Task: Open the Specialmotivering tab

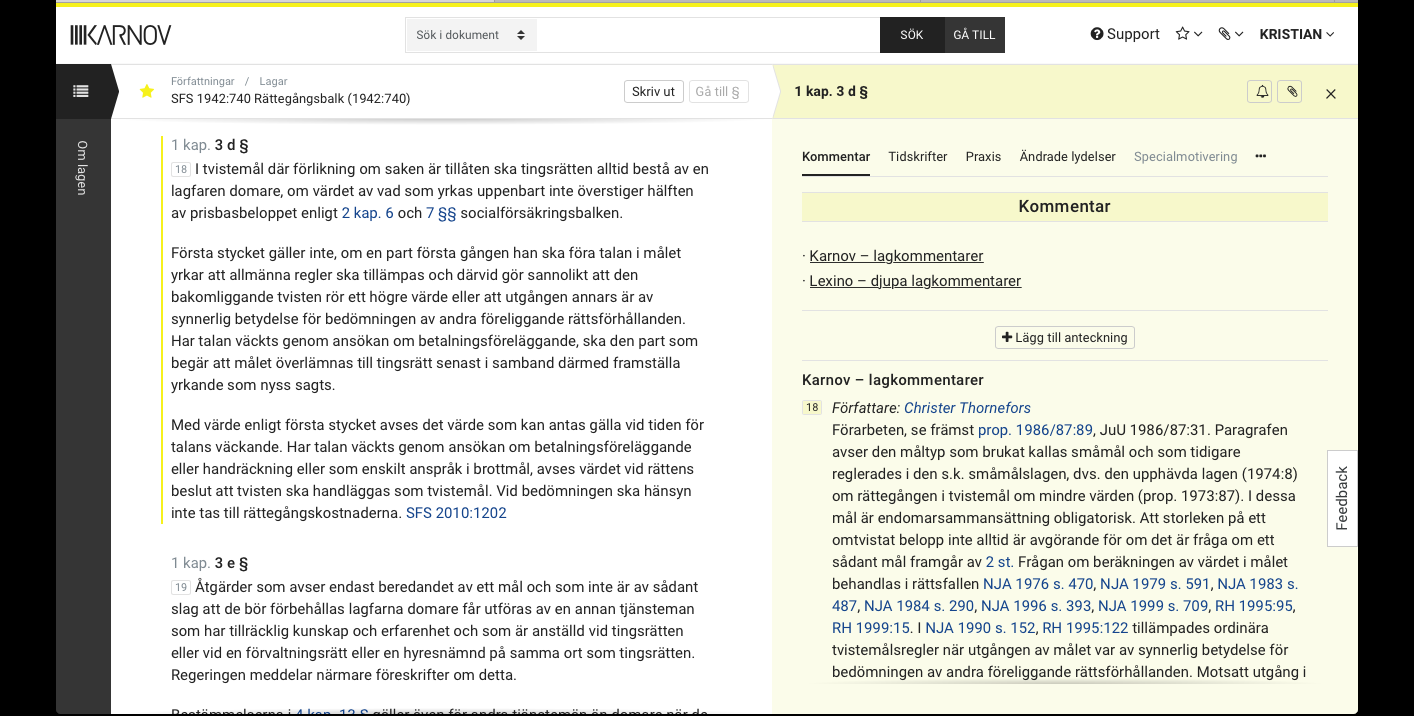Action: tap(1185, 157)
